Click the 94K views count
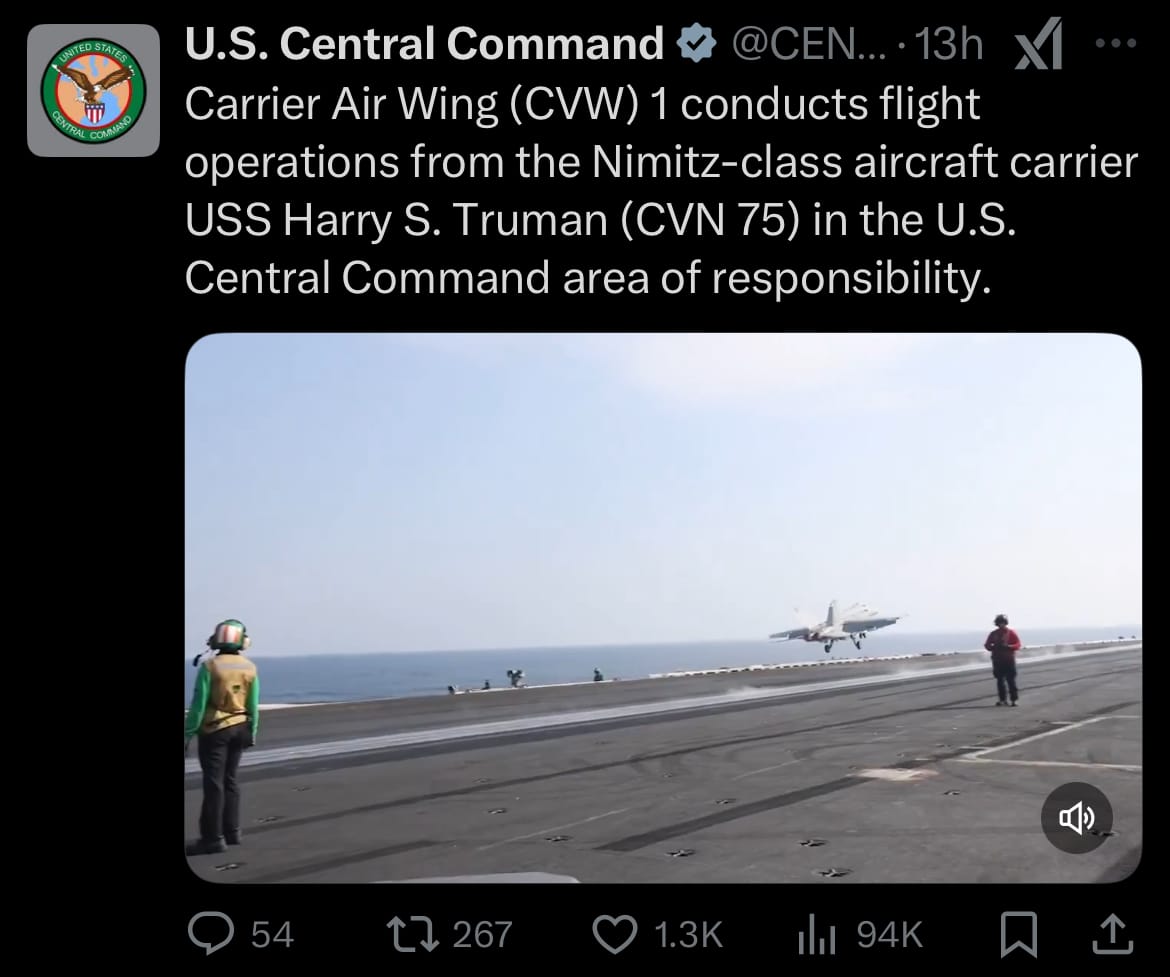1170x977 pixels. 889,934
